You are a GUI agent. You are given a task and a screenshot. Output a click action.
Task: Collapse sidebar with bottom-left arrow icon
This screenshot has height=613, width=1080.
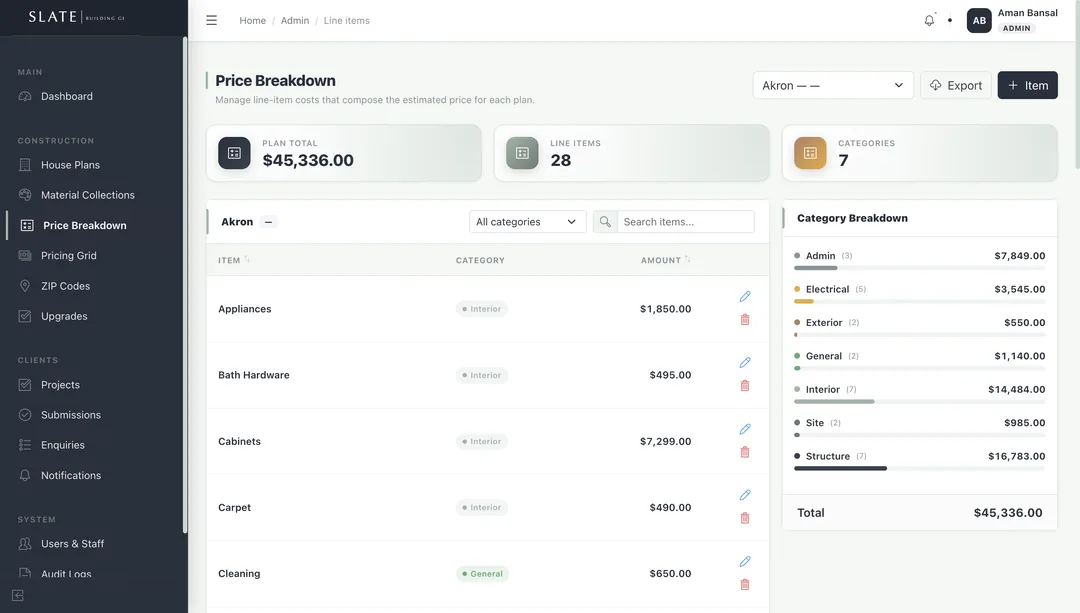[x=18, y=595]
